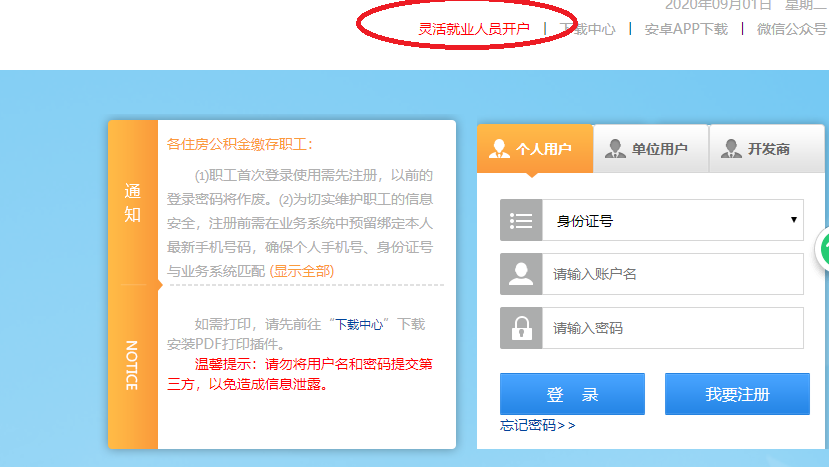Screen dimensions: 829x467
Task: Open 下载中心 in the top navigation
Action: pos(587,29)
